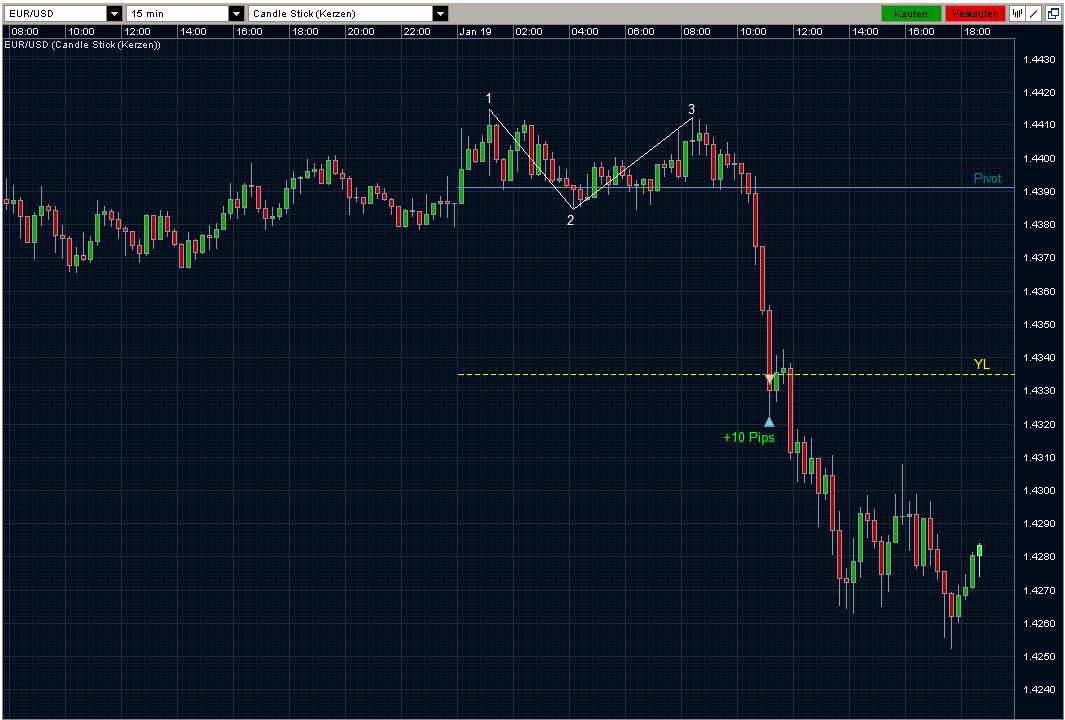
Task: Click the 1.4430 price axis label
Action: [1039, 59]
